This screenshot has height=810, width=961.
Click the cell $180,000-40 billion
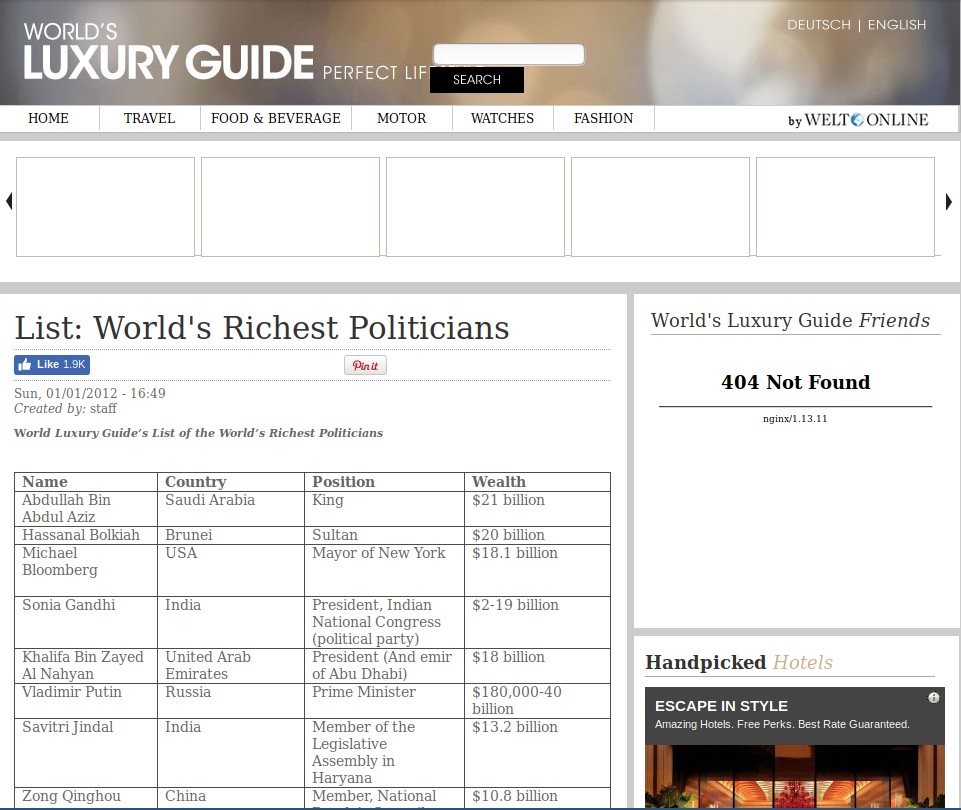pyautogui.click(x=537, y=700)
